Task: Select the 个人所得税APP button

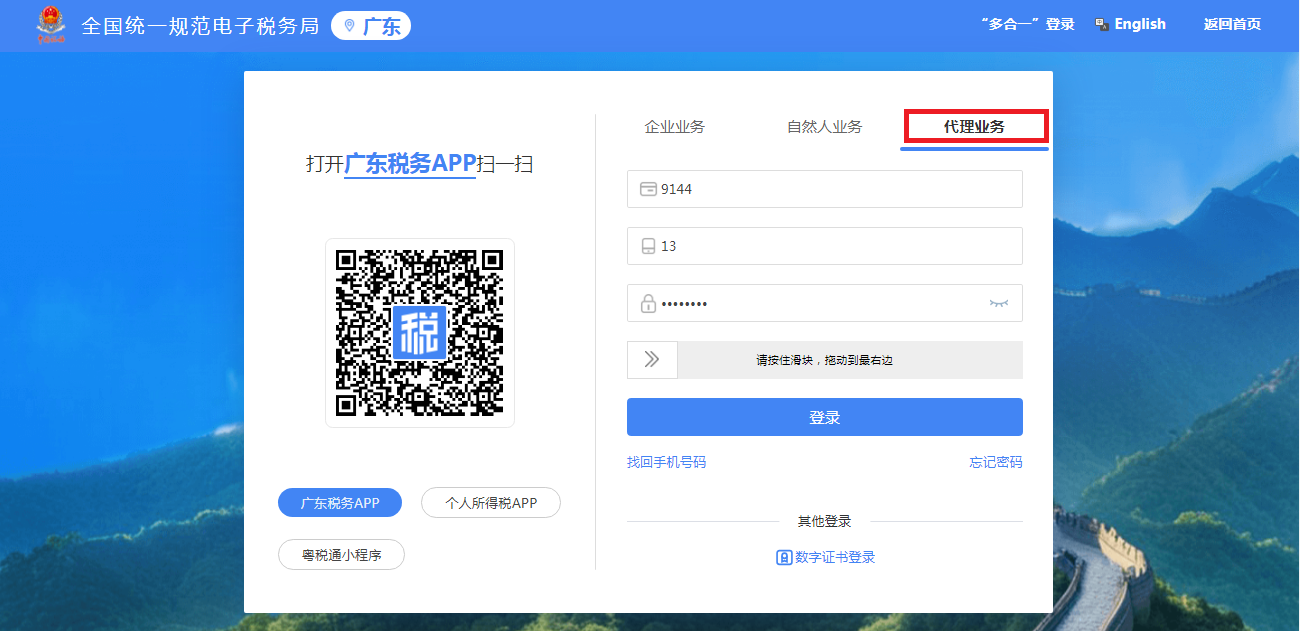Action: pyautogui.click(x=491, y=503)
